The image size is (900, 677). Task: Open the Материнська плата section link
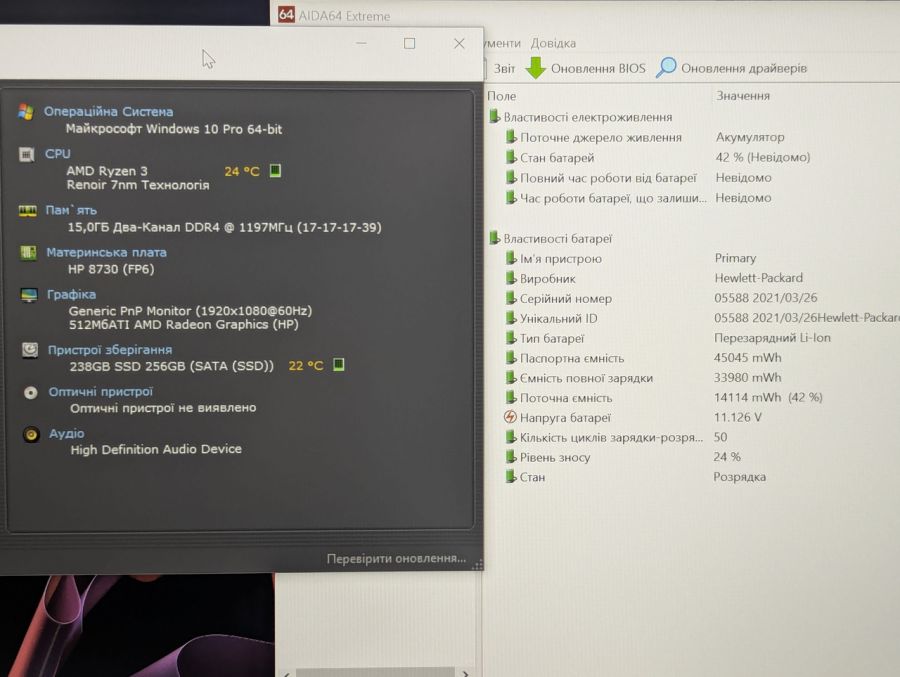click(x=106, y=252)
